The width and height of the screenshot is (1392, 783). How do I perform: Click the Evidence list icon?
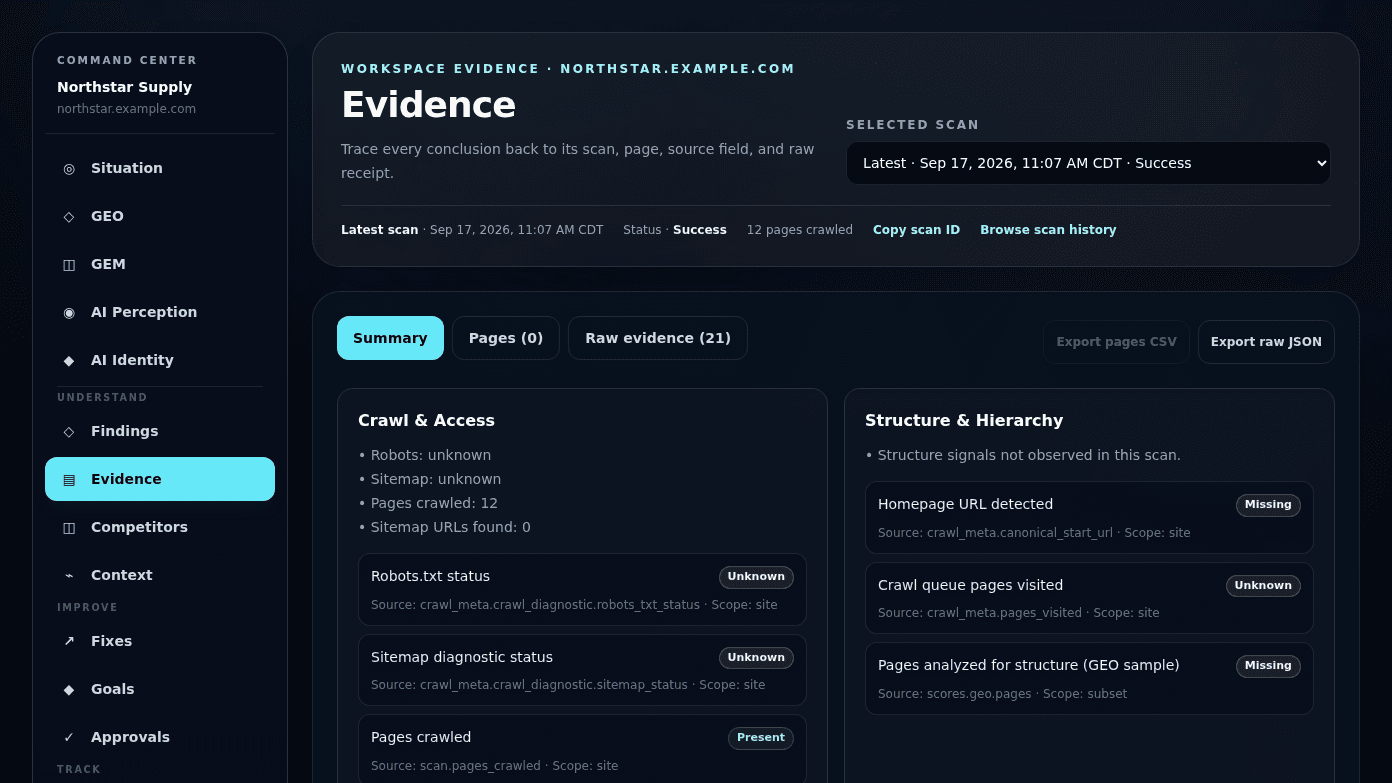[x=69, y=480]
